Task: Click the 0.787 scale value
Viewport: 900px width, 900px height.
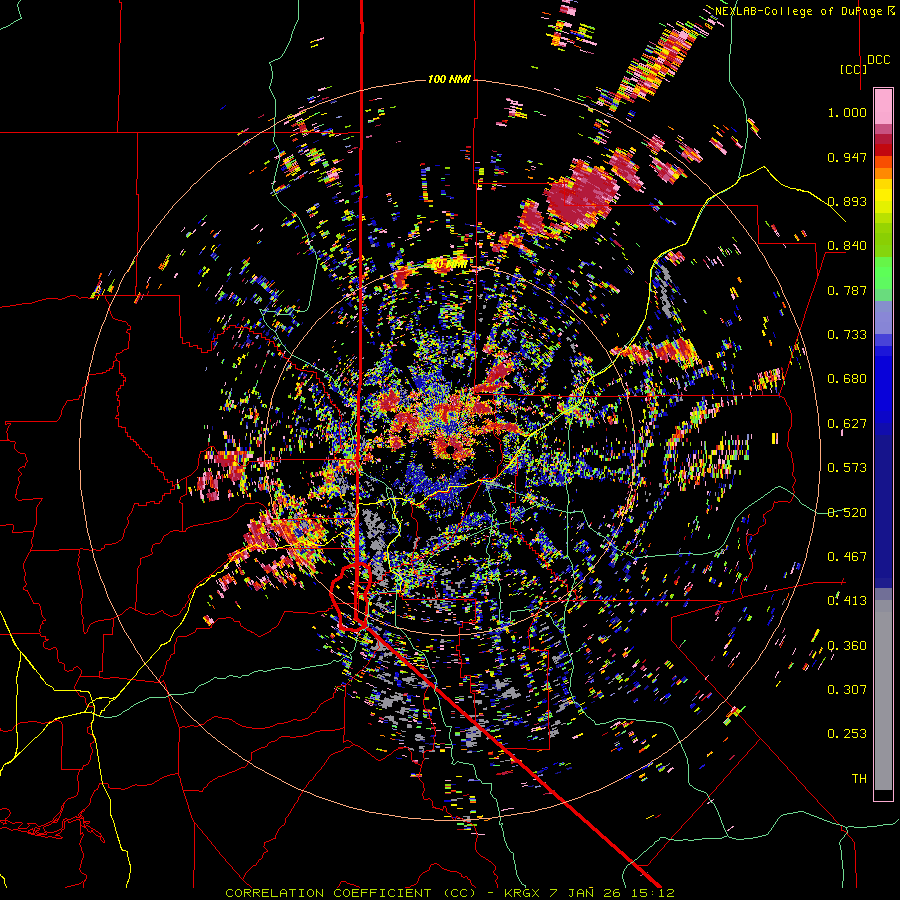Action: [x=847, y=290]
